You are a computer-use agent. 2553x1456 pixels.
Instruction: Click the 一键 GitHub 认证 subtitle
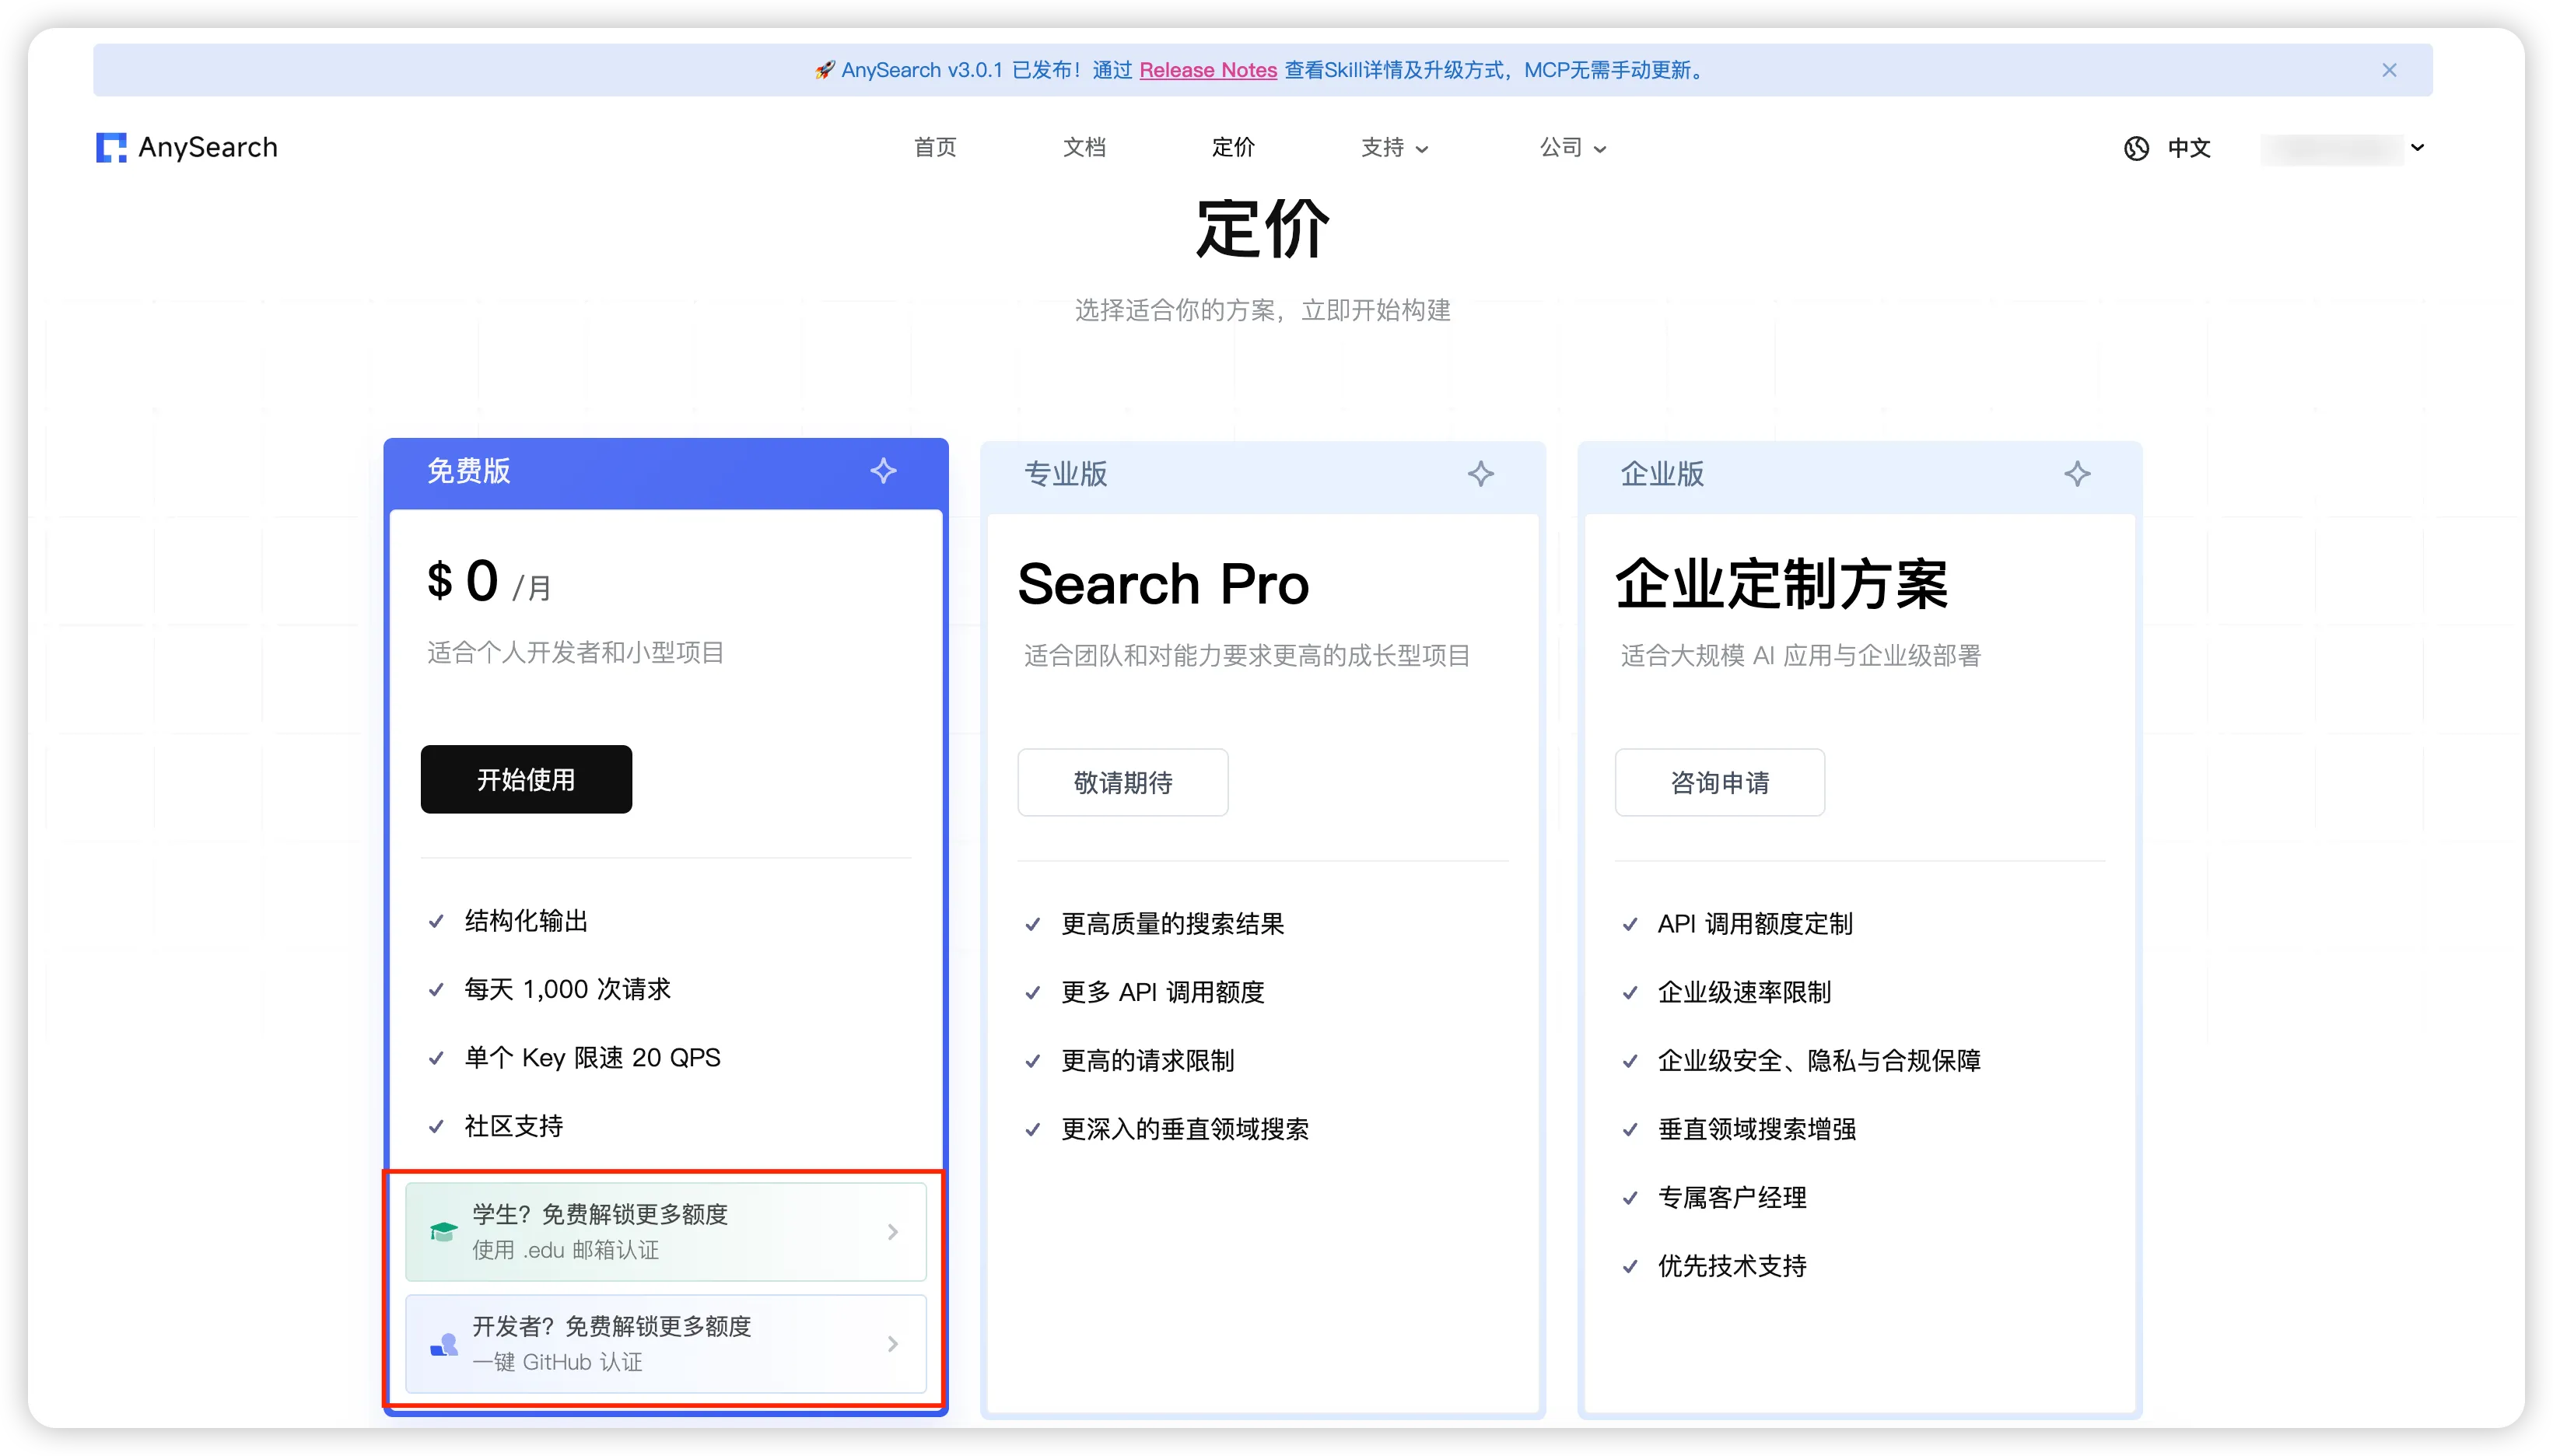[557, 1362]
